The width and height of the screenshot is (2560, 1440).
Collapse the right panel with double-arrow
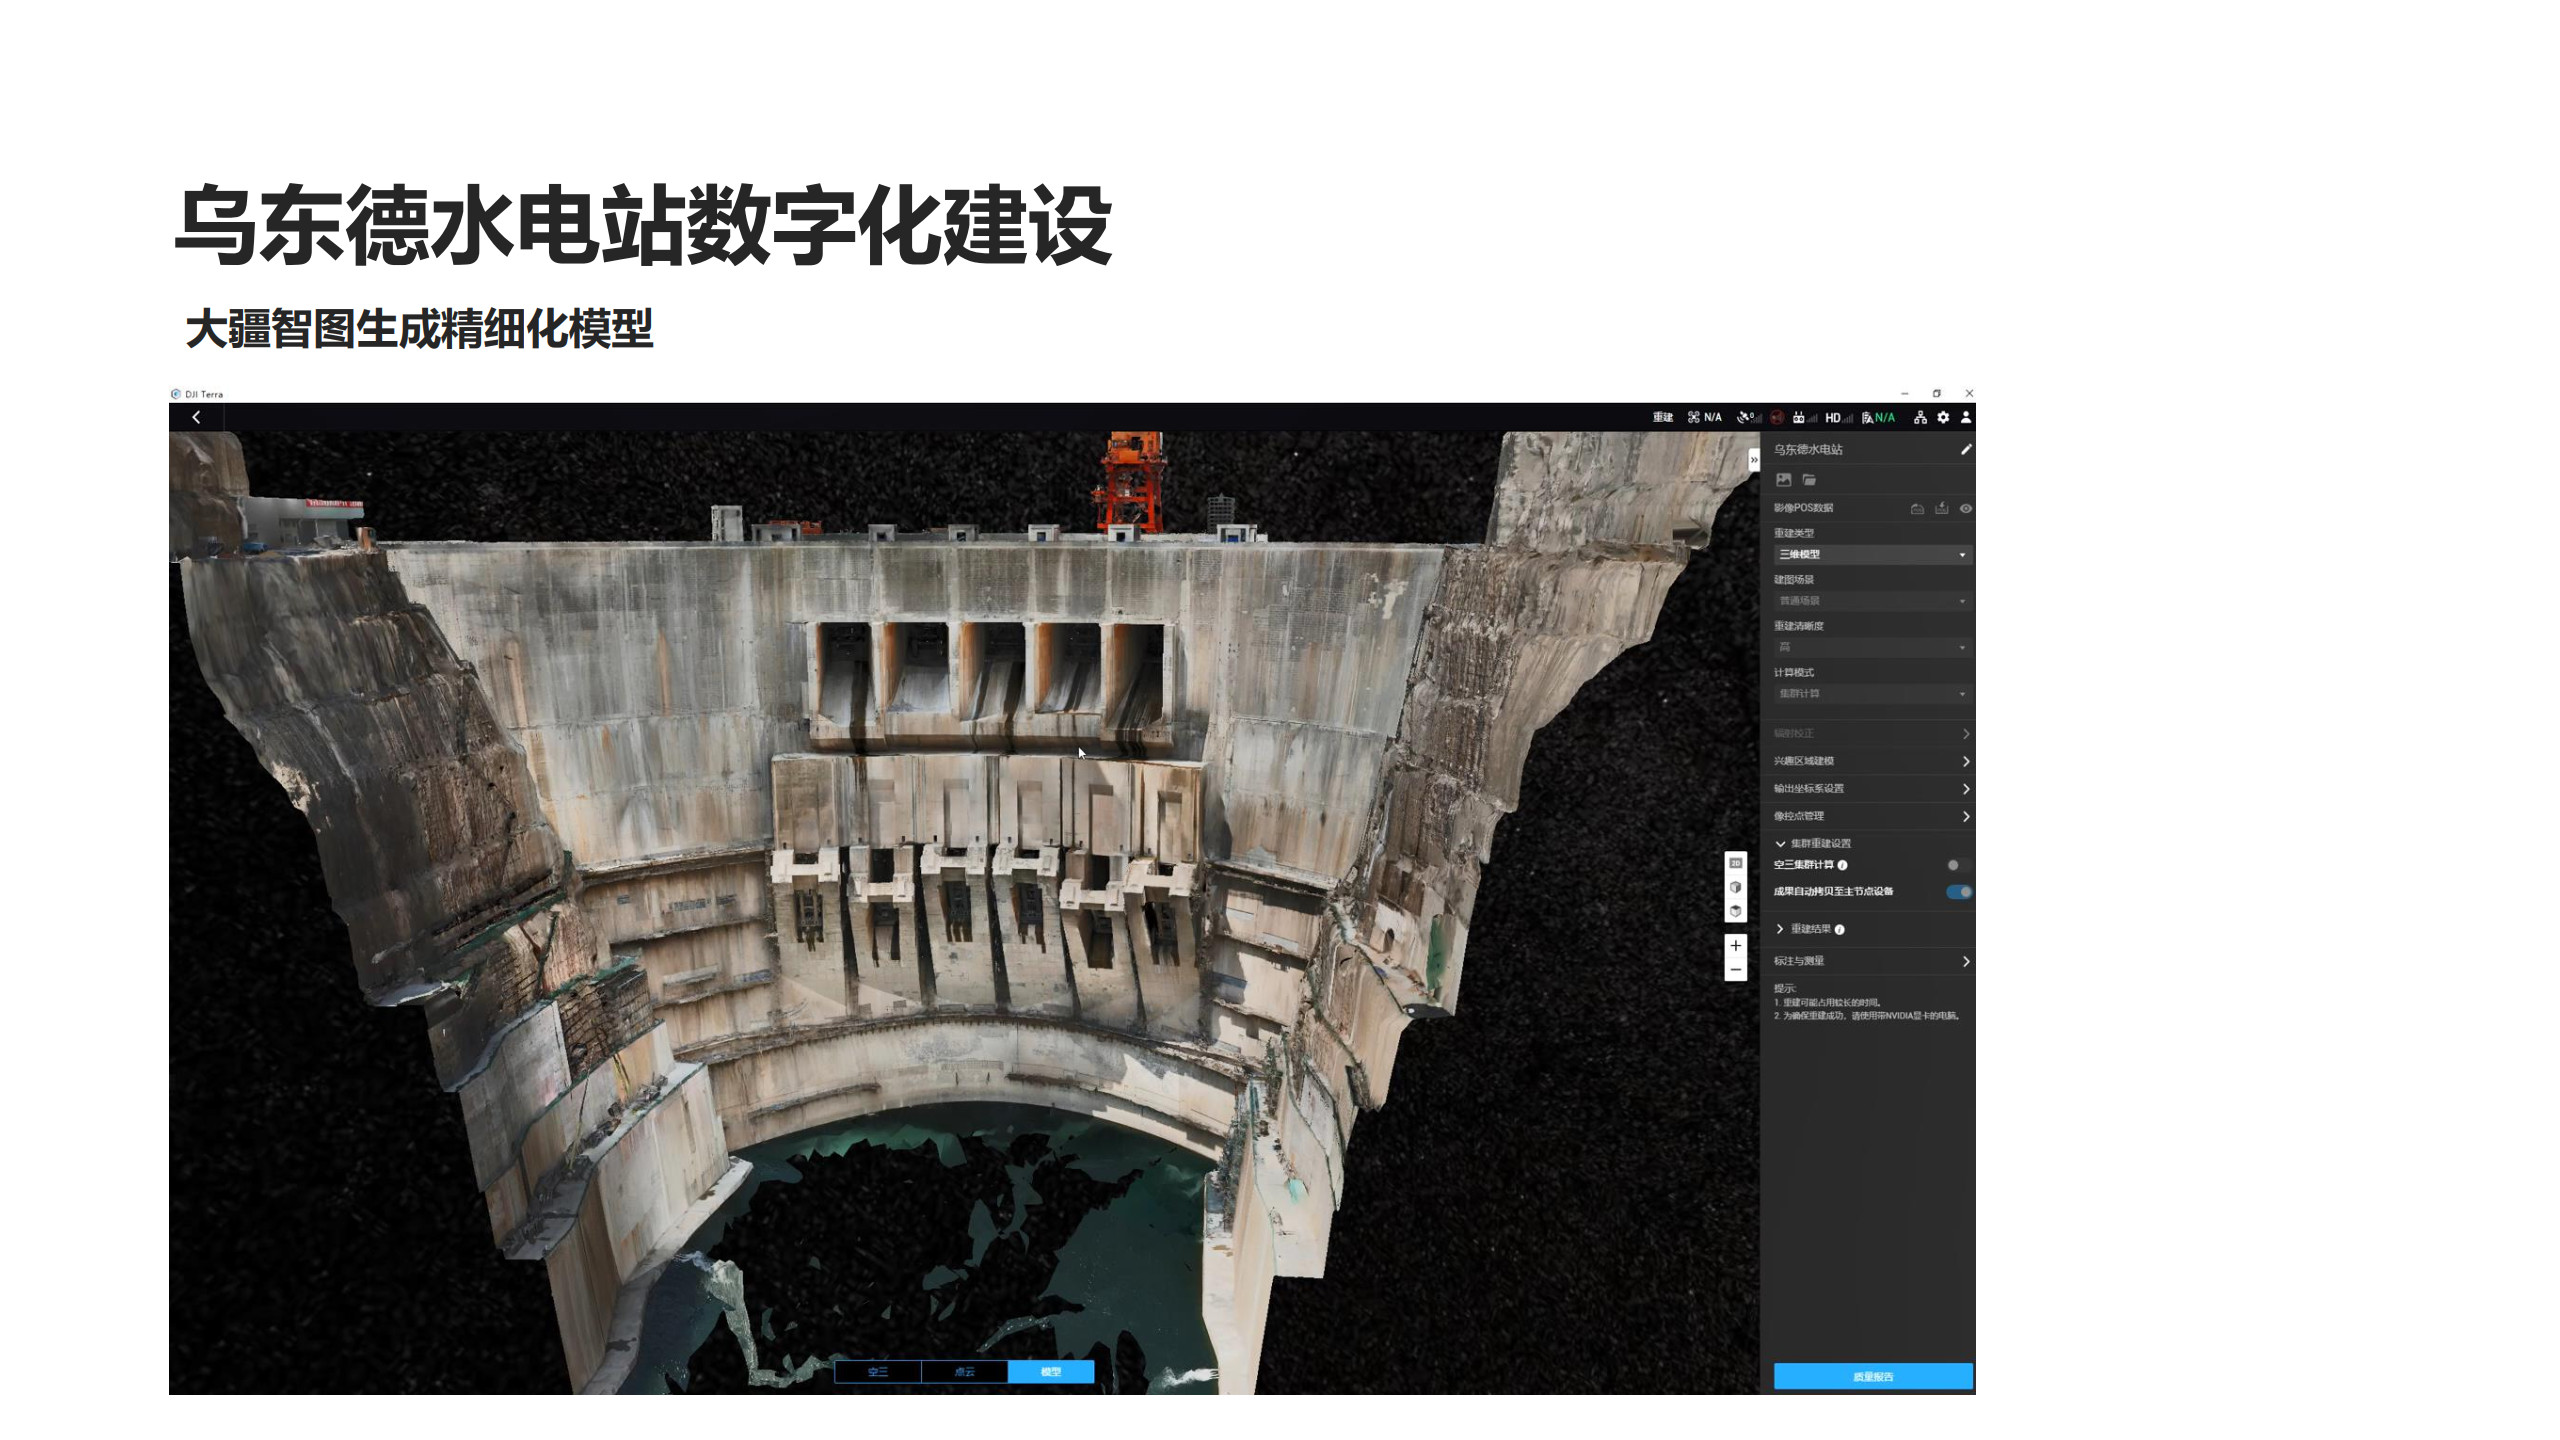tap(1753, 460)
